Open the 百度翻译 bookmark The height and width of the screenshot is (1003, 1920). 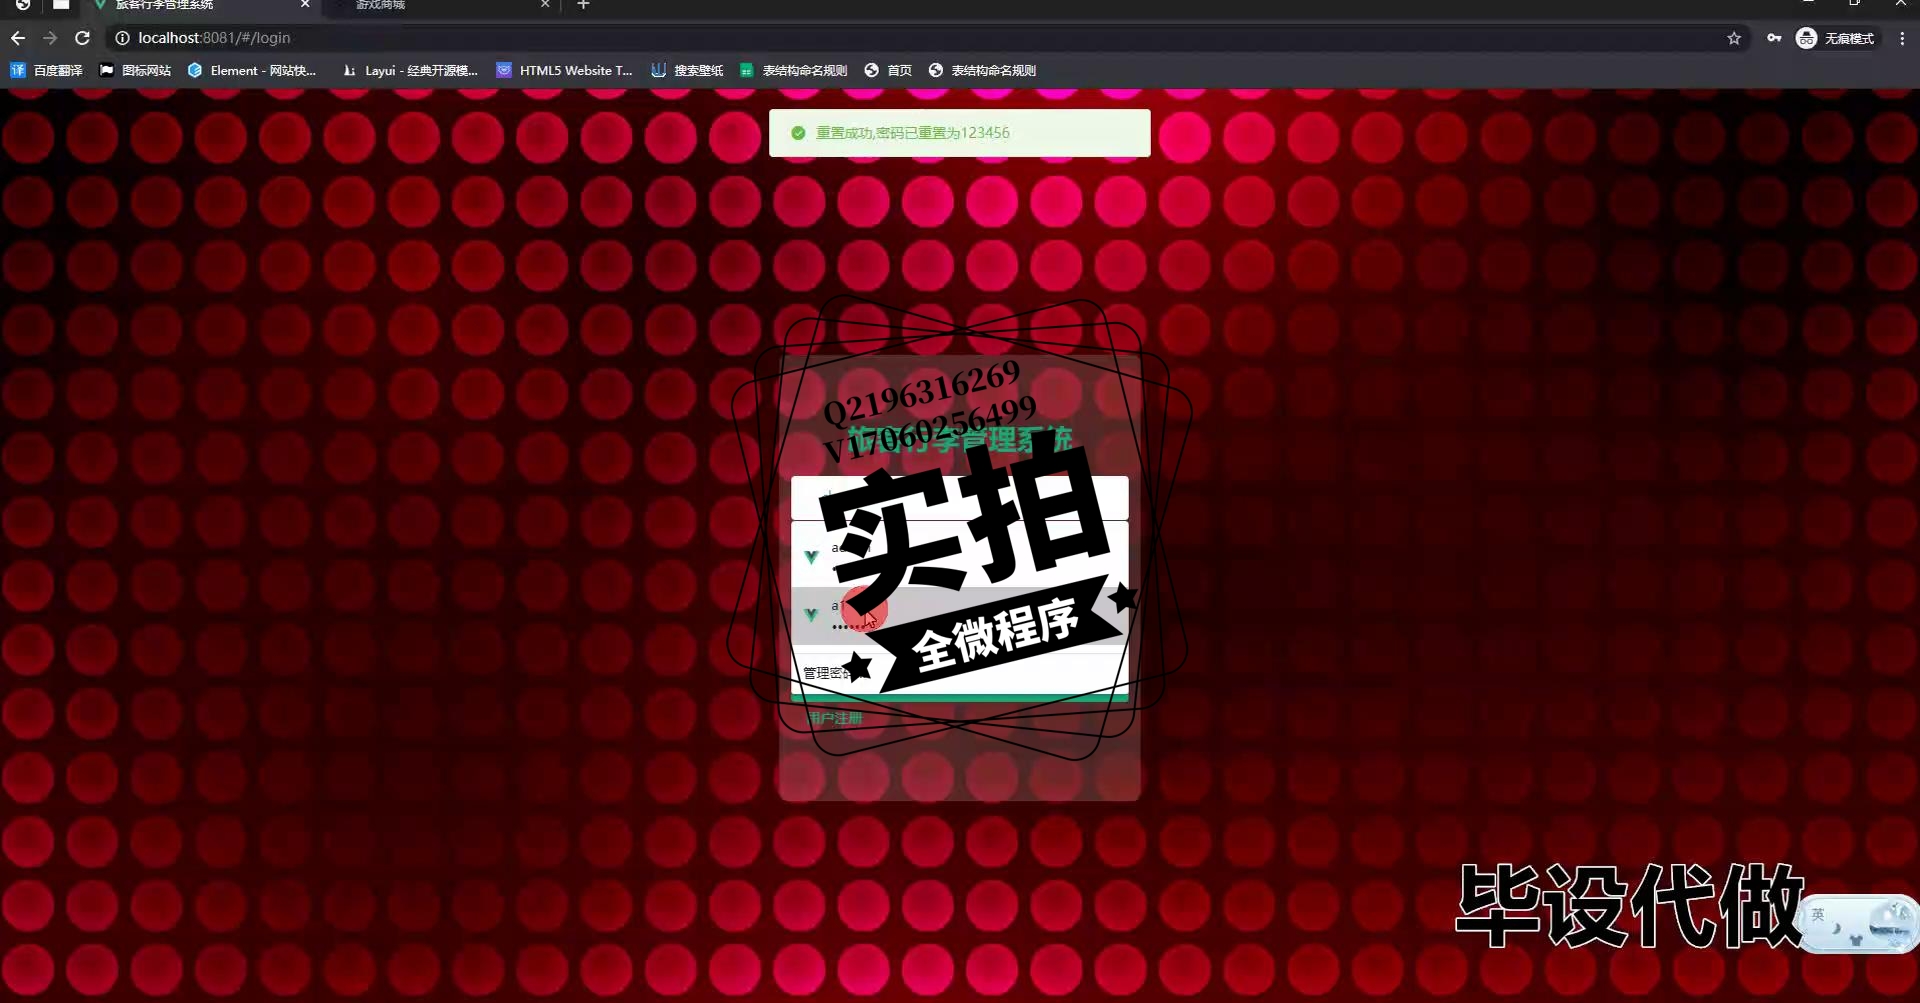pyautogui.click(x=46, y=70)
